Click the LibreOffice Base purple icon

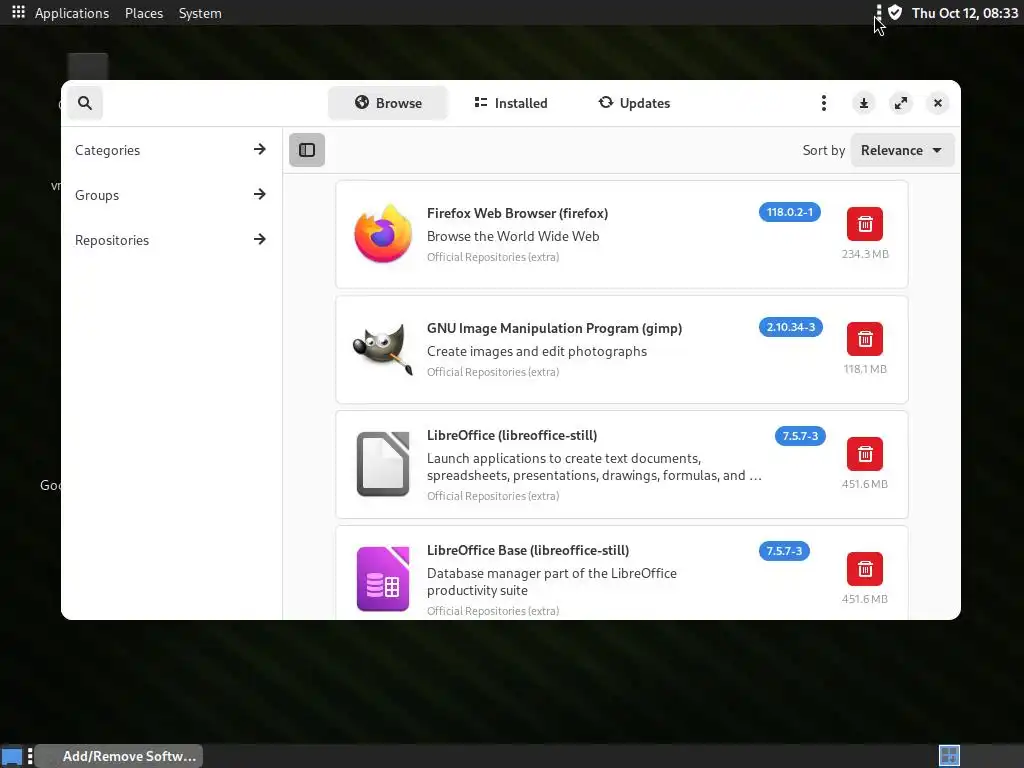click(383, 579)
